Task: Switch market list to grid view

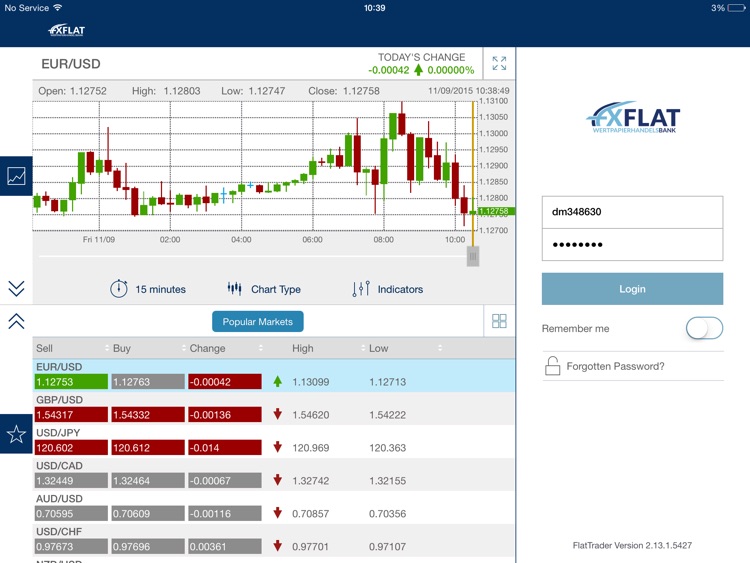Action: pyautogui.click(x=499, y=321)
